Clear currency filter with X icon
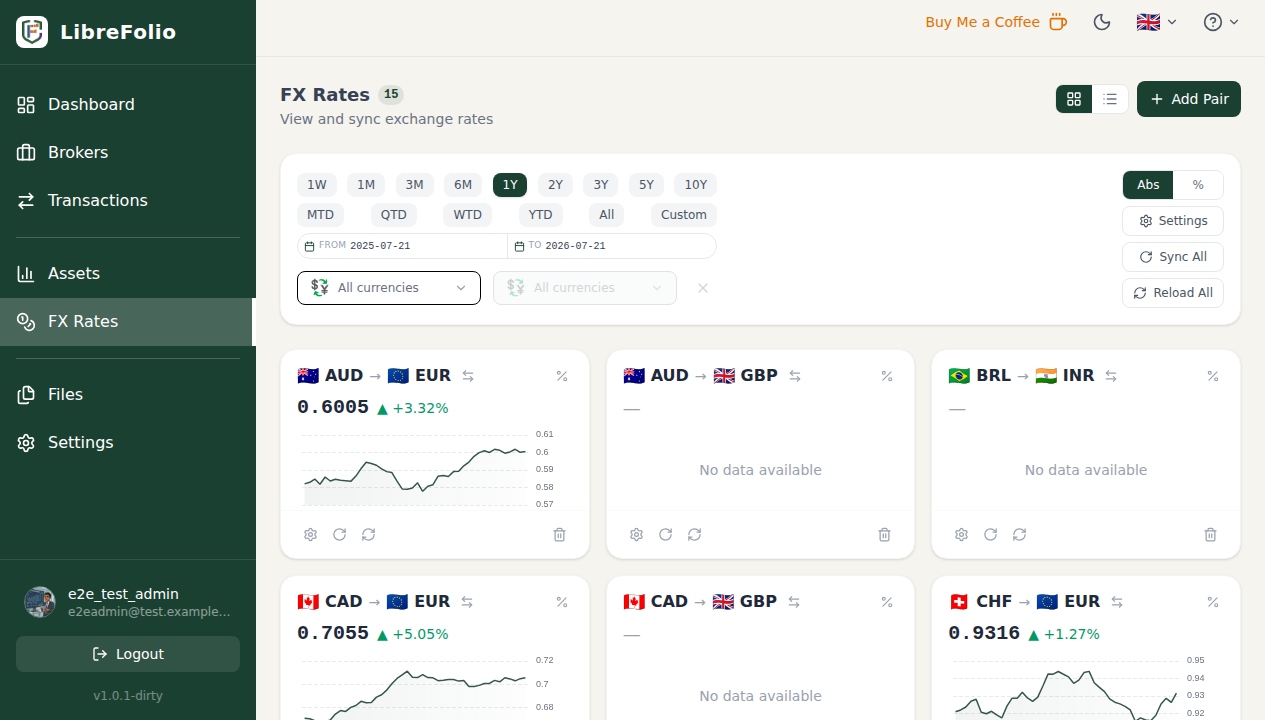1280x720 pixels. pyautogui.click(x=703, y=288)
